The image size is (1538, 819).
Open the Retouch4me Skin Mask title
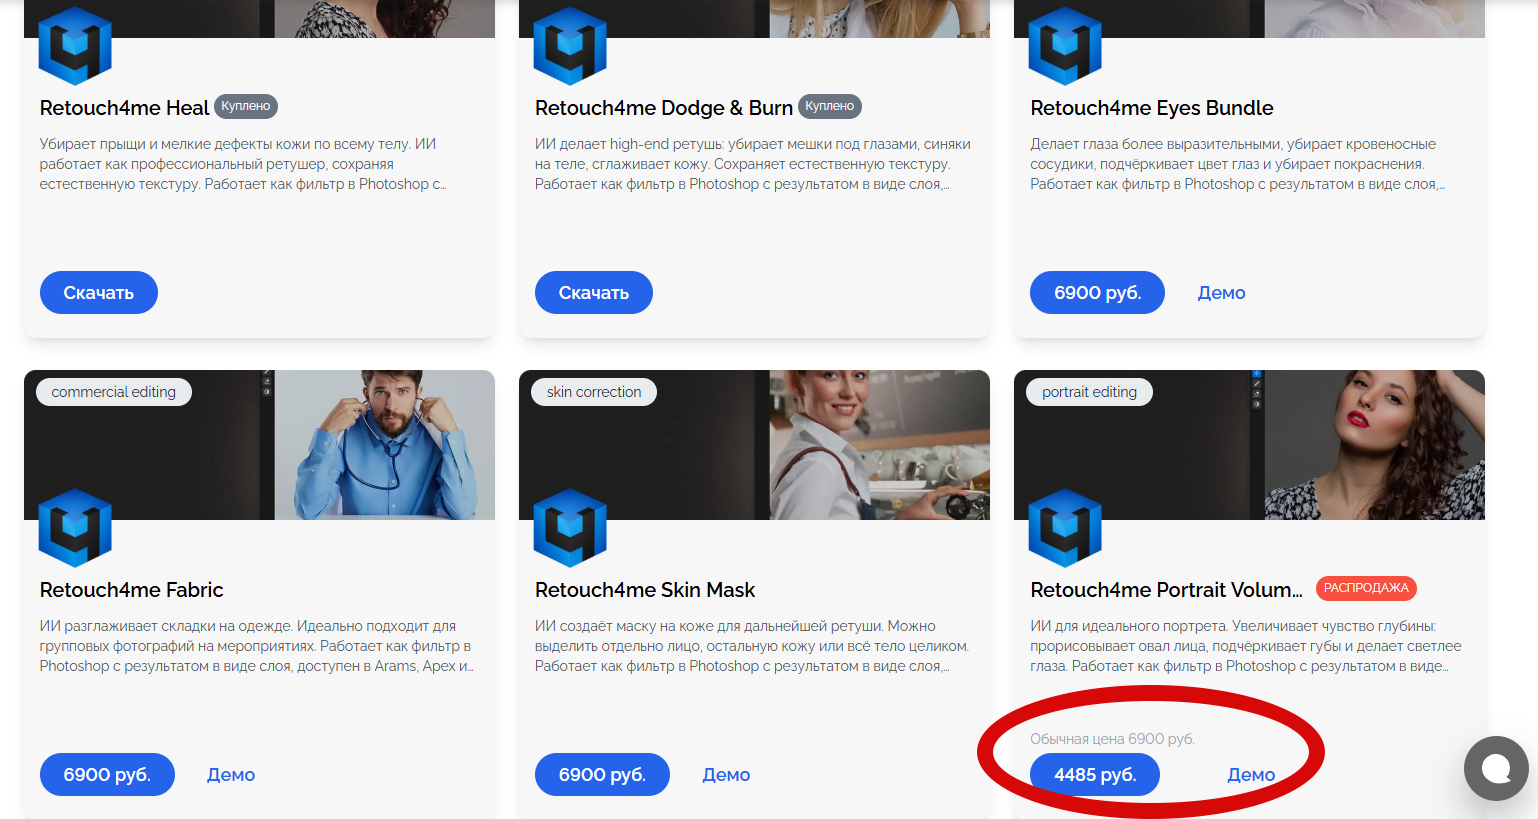[645, 590]
